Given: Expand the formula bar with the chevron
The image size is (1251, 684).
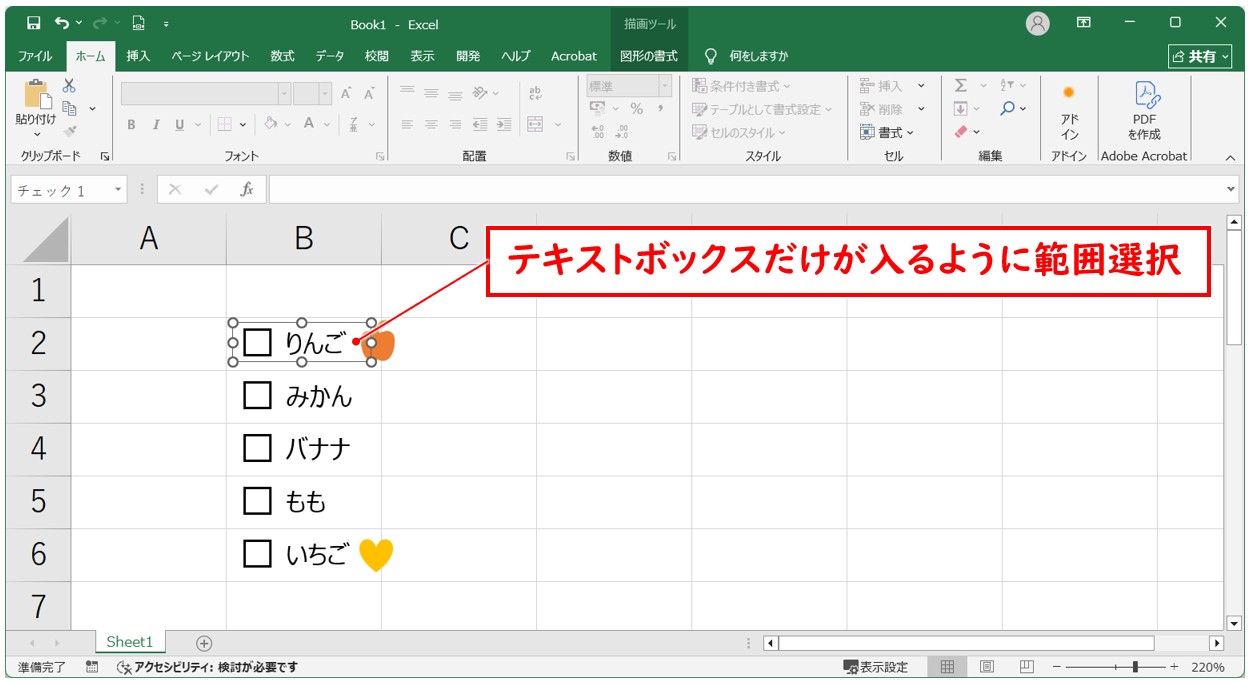Looking at the screenshot, I should tap(1231, 189).
